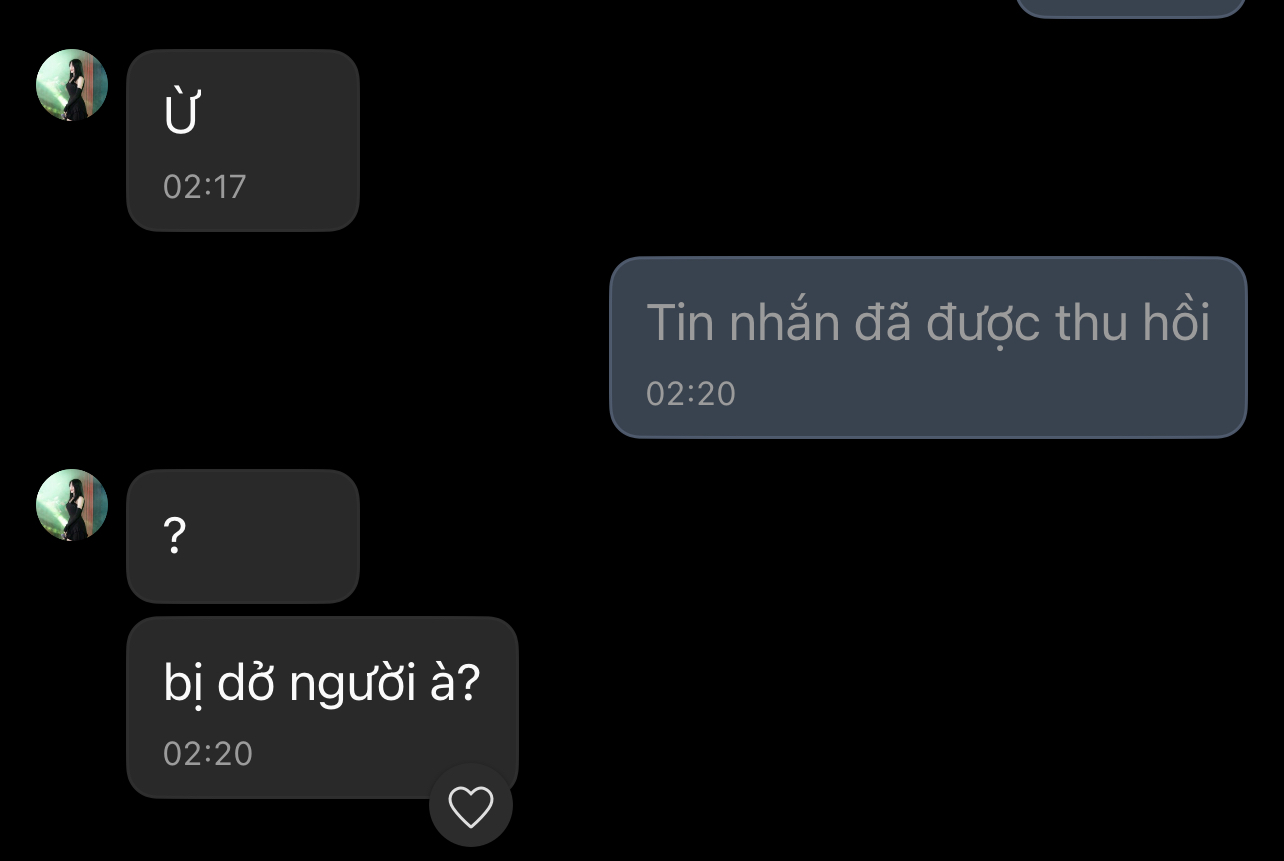Select the "bị dở người à?" message bubble
This screenshot has width=1284, height=861.
(321, 706)
